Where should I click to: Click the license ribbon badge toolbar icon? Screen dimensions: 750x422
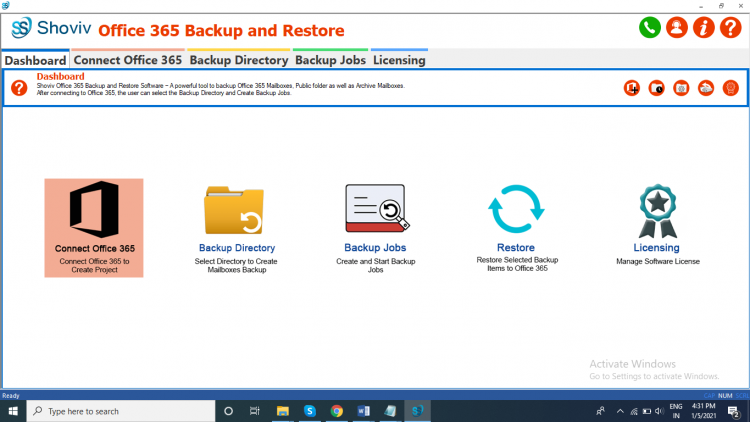730,88
